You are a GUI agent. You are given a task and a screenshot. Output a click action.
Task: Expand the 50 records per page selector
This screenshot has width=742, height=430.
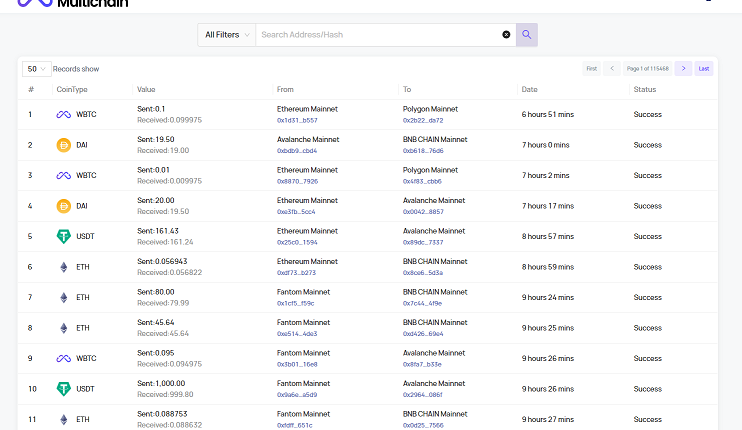point(37,69)
